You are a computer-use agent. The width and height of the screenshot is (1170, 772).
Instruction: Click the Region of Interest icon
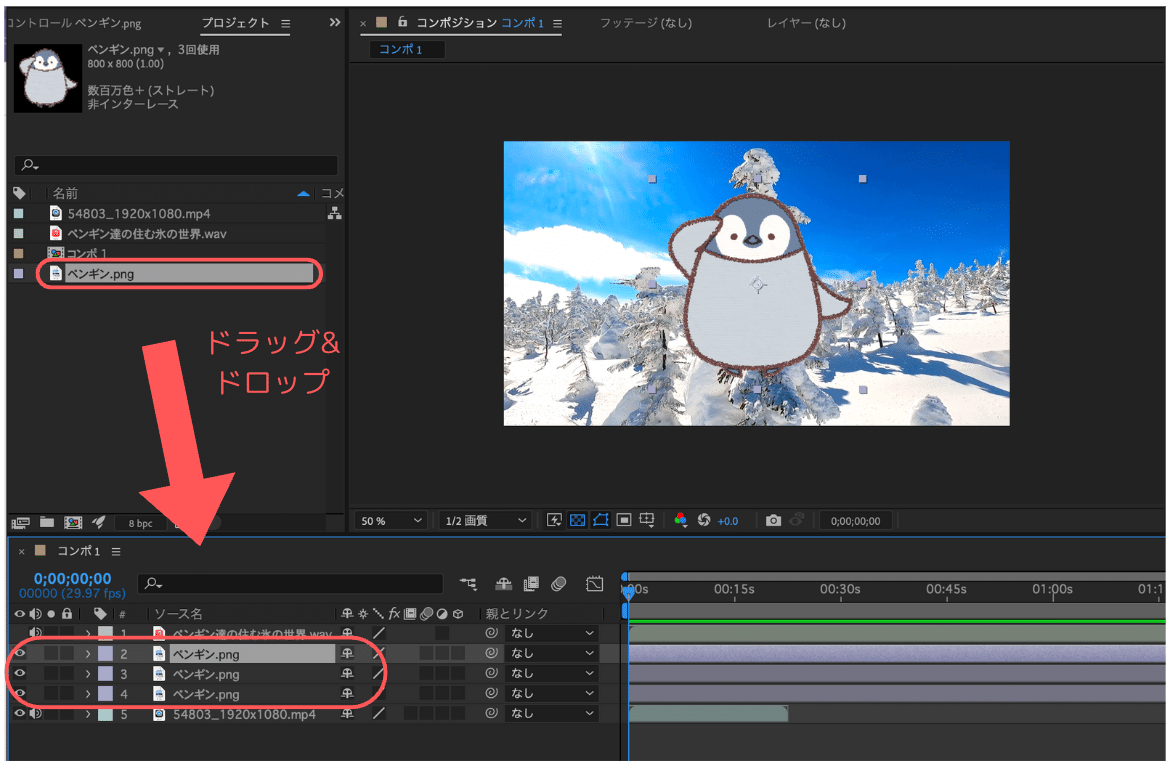tap(625, 521)
